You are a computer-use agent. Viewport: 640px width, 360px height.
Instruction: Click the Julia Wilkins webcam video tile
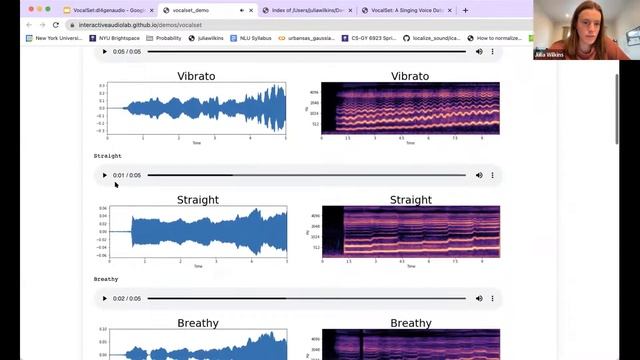[x=586, y=30]
